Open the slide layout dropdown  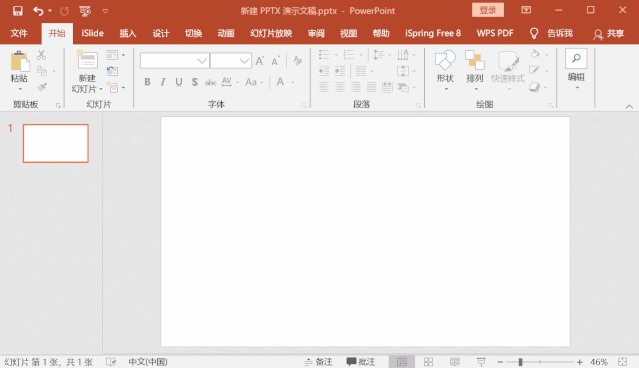point(115,55)
